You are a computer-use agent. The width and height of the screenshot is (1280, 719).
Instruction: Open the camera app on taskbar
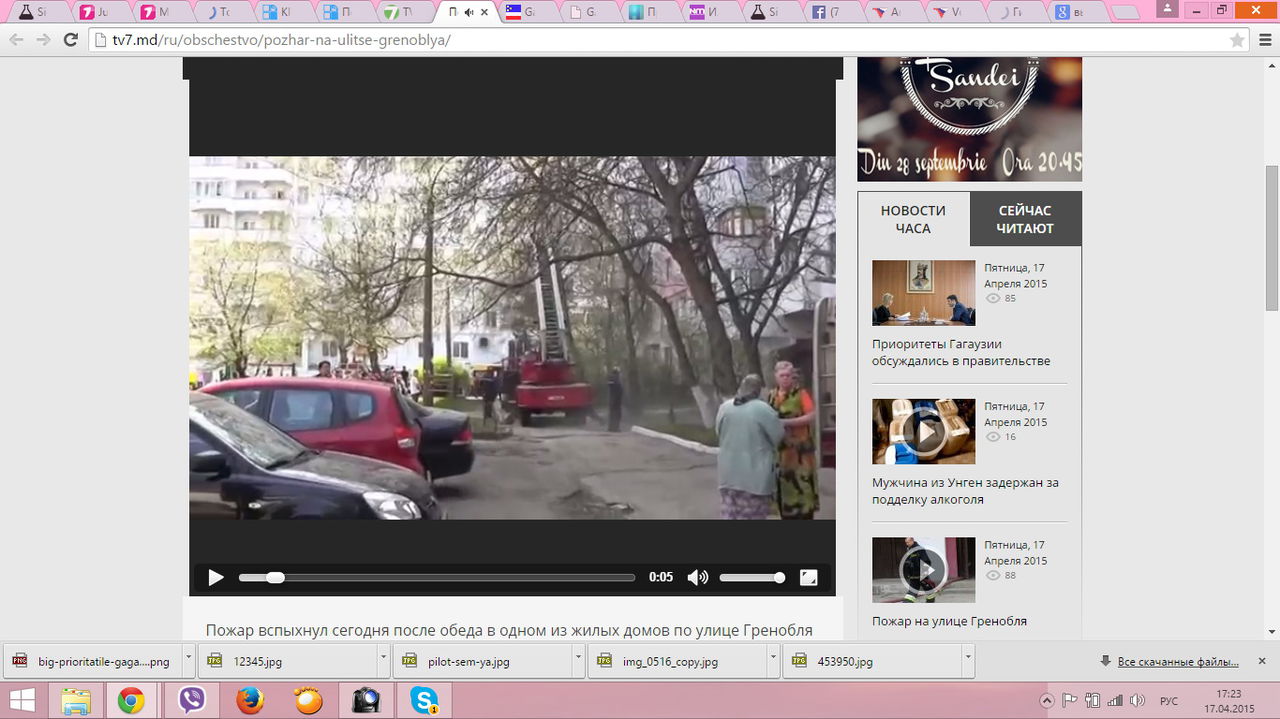click(366, 701)
